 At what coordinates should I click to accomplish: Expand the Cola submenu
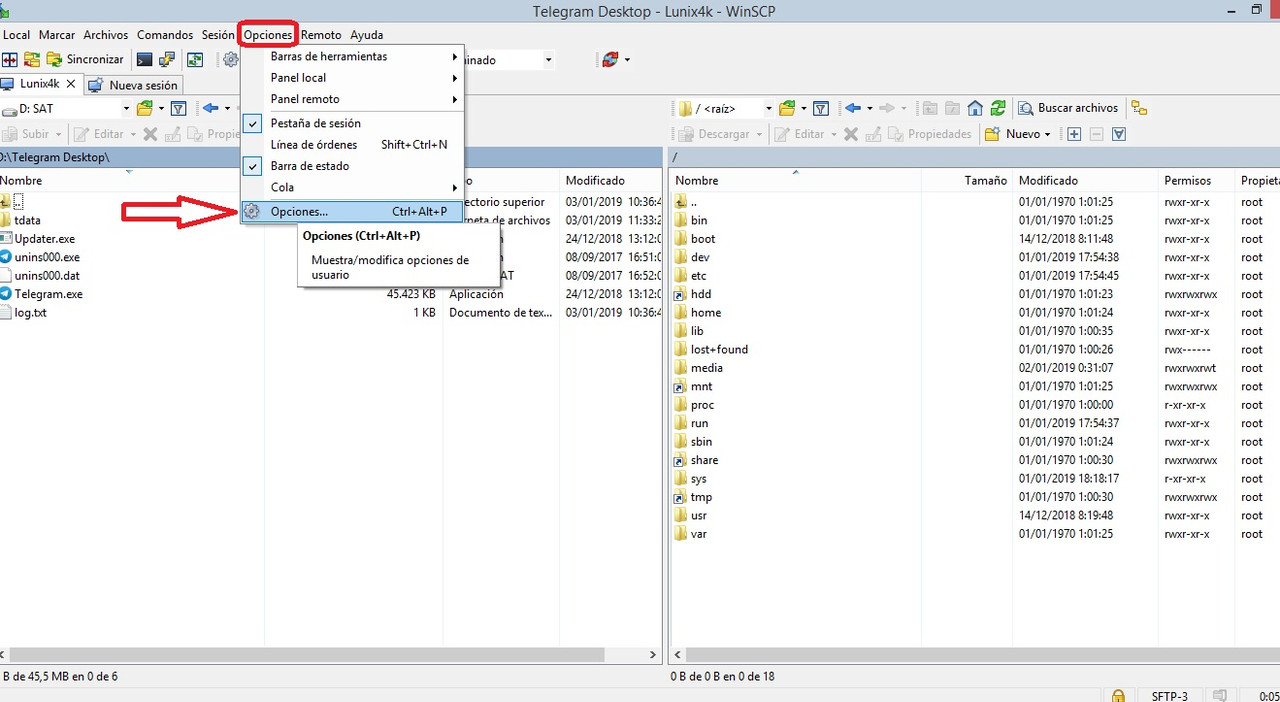pyautogui.click(x=352, y=187)
